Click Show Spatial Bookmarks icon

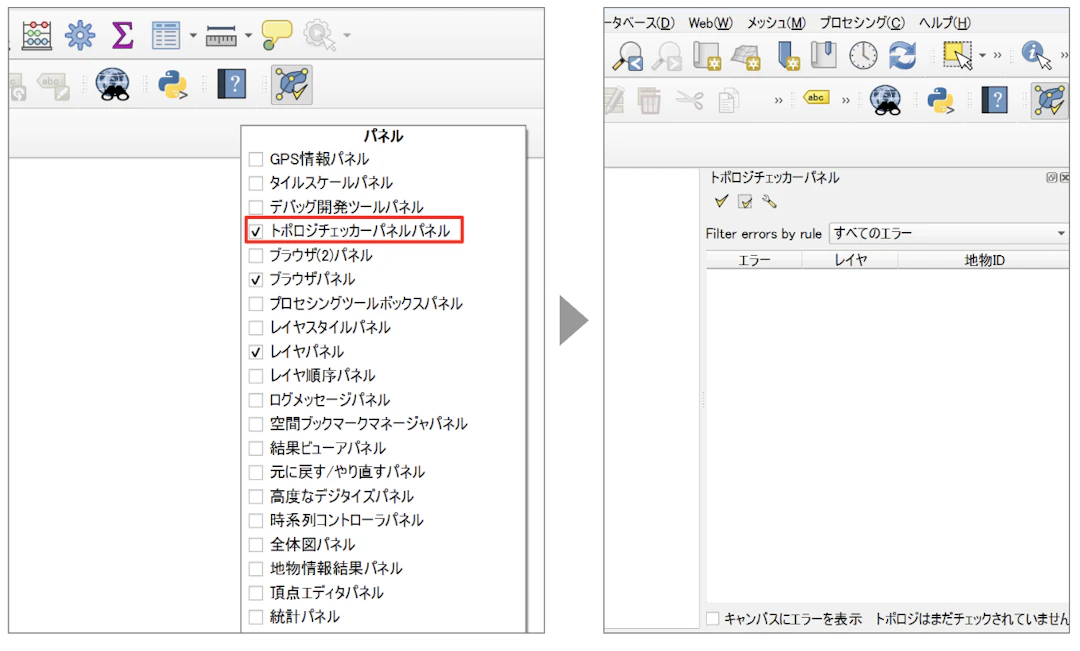click(x=824, y=55)
